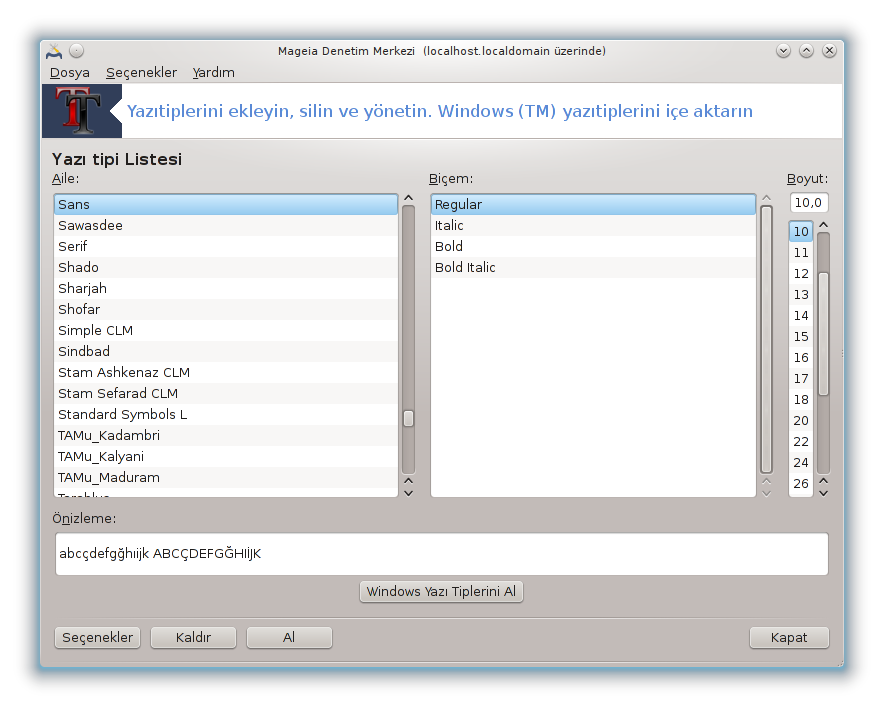Pick font size 24
The width and height of the screenshot is (884, 707).
tap(801, 463)
